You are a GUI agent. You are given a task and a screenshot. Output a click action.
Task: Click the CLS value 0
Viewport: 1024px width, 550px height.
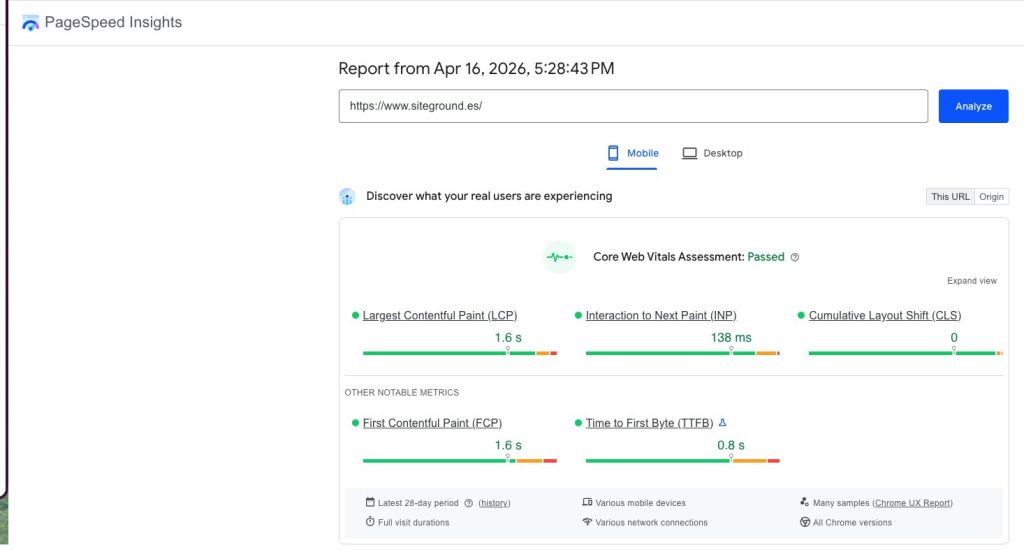(x=954, y=338)
